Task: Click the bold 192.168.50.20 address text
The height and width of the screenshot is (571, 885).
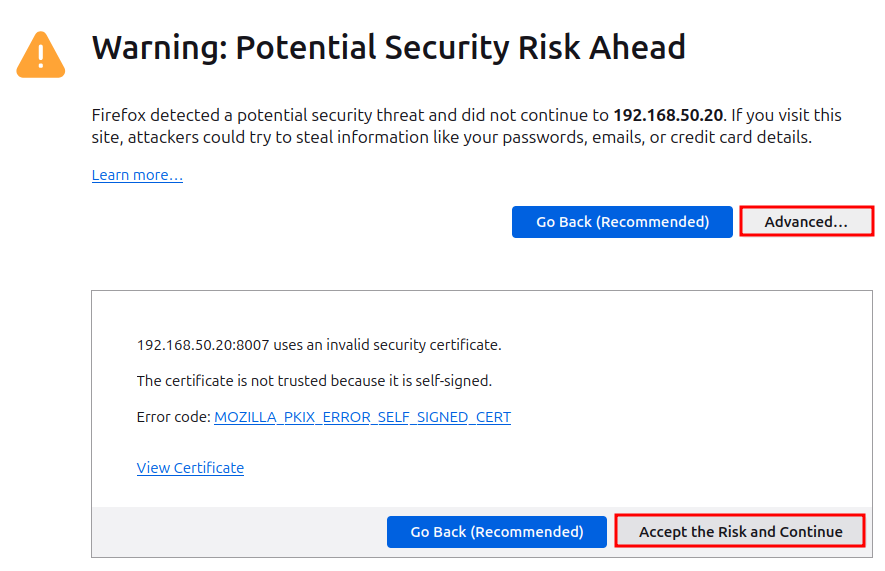Action: pos(668,115)
